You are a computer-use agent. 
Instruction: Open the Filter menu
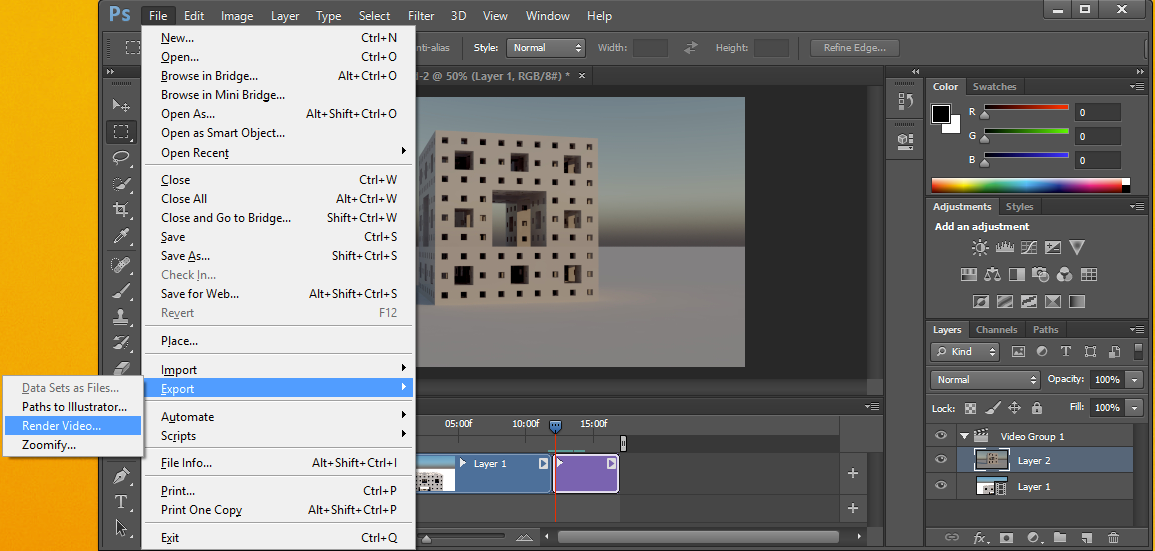pos(421,15)
